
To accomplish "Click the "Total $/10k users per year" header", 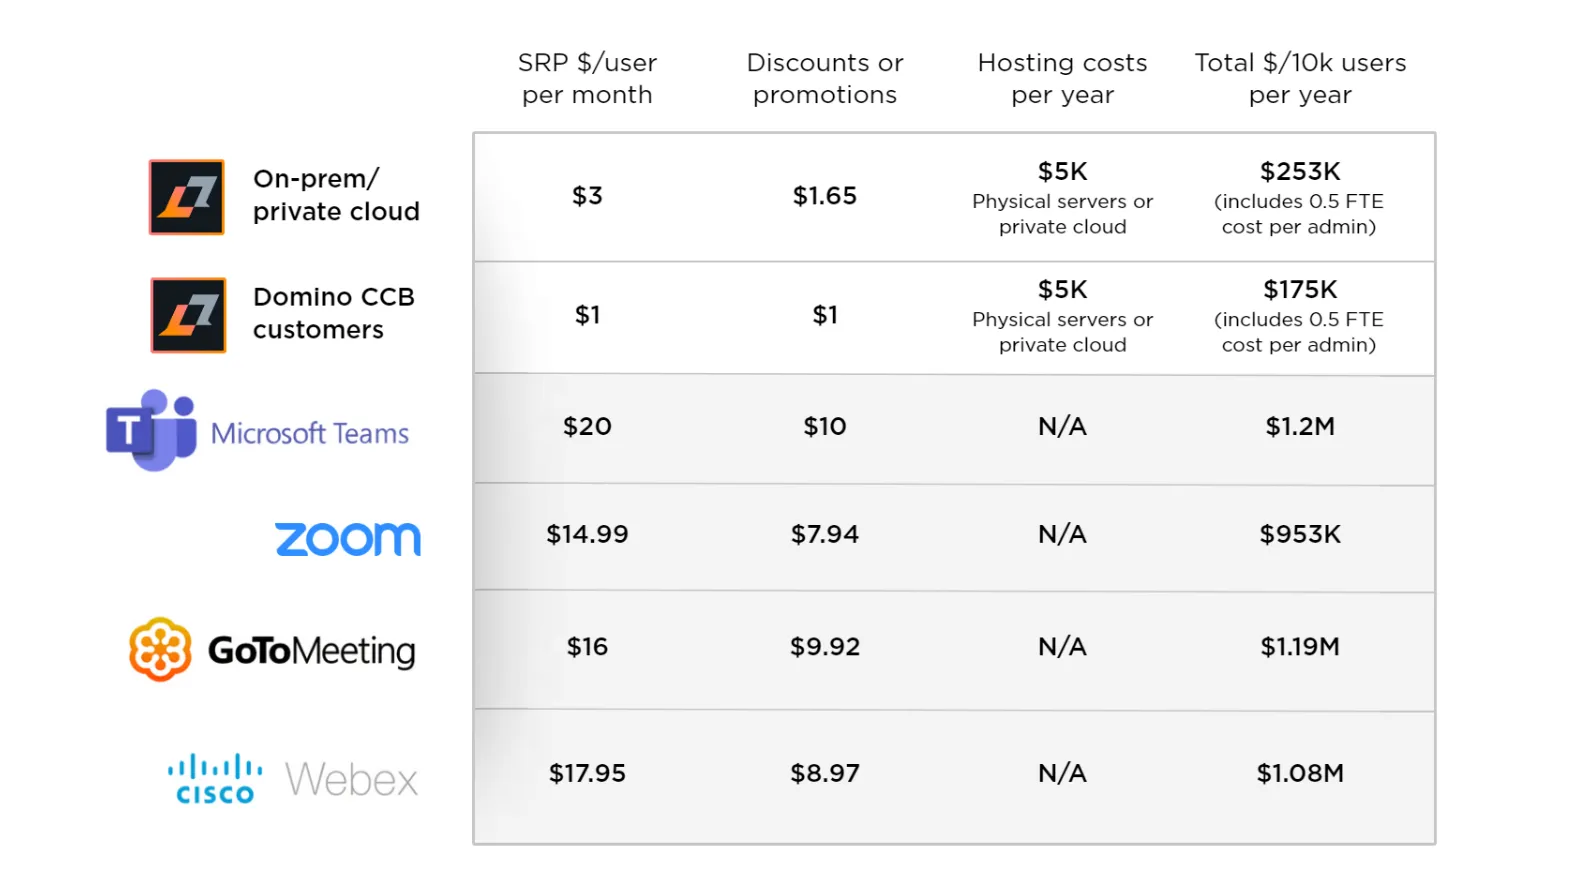I will [x=1300, y=79].
